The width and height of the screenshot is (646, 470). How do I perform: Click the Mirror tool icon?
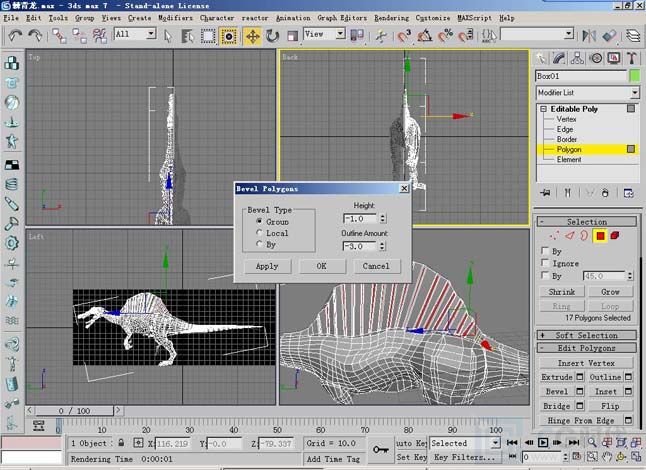tap(589, 36)
